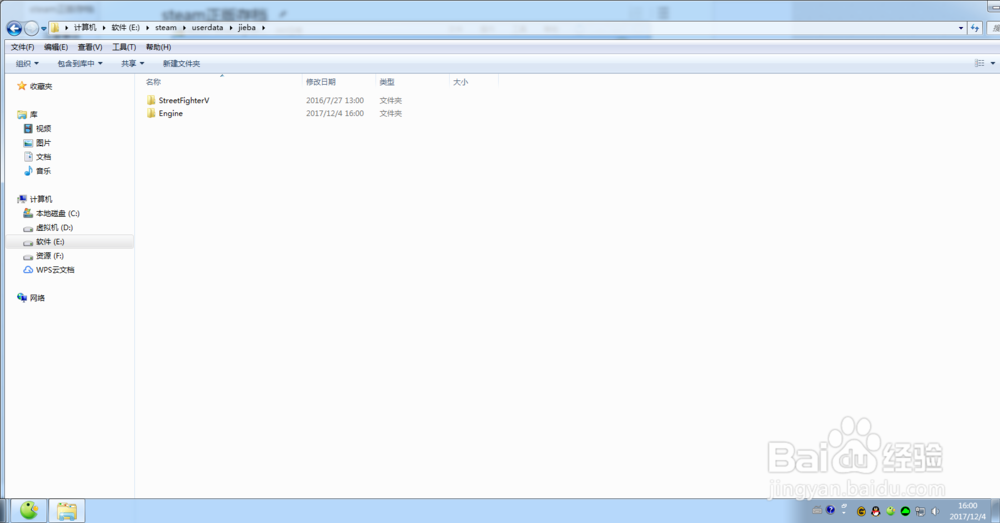Sort by the 类型 column header
The image size is (1000, 523).
pos(387,82)
